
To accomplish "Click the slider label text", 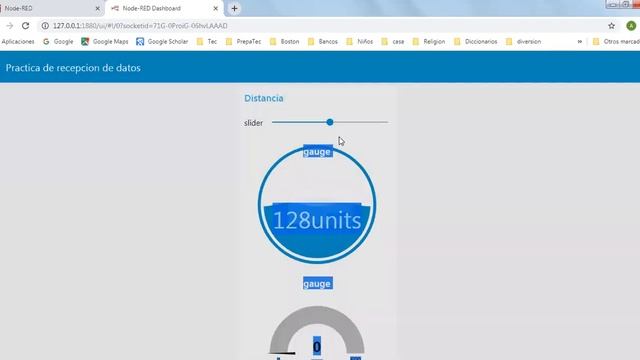I will tap(253, 123).
